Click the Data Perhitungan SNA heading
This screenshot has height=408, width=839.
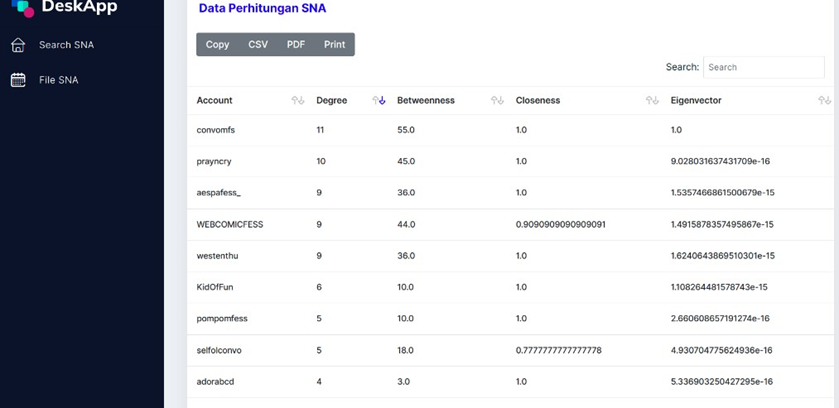(262, 9)
